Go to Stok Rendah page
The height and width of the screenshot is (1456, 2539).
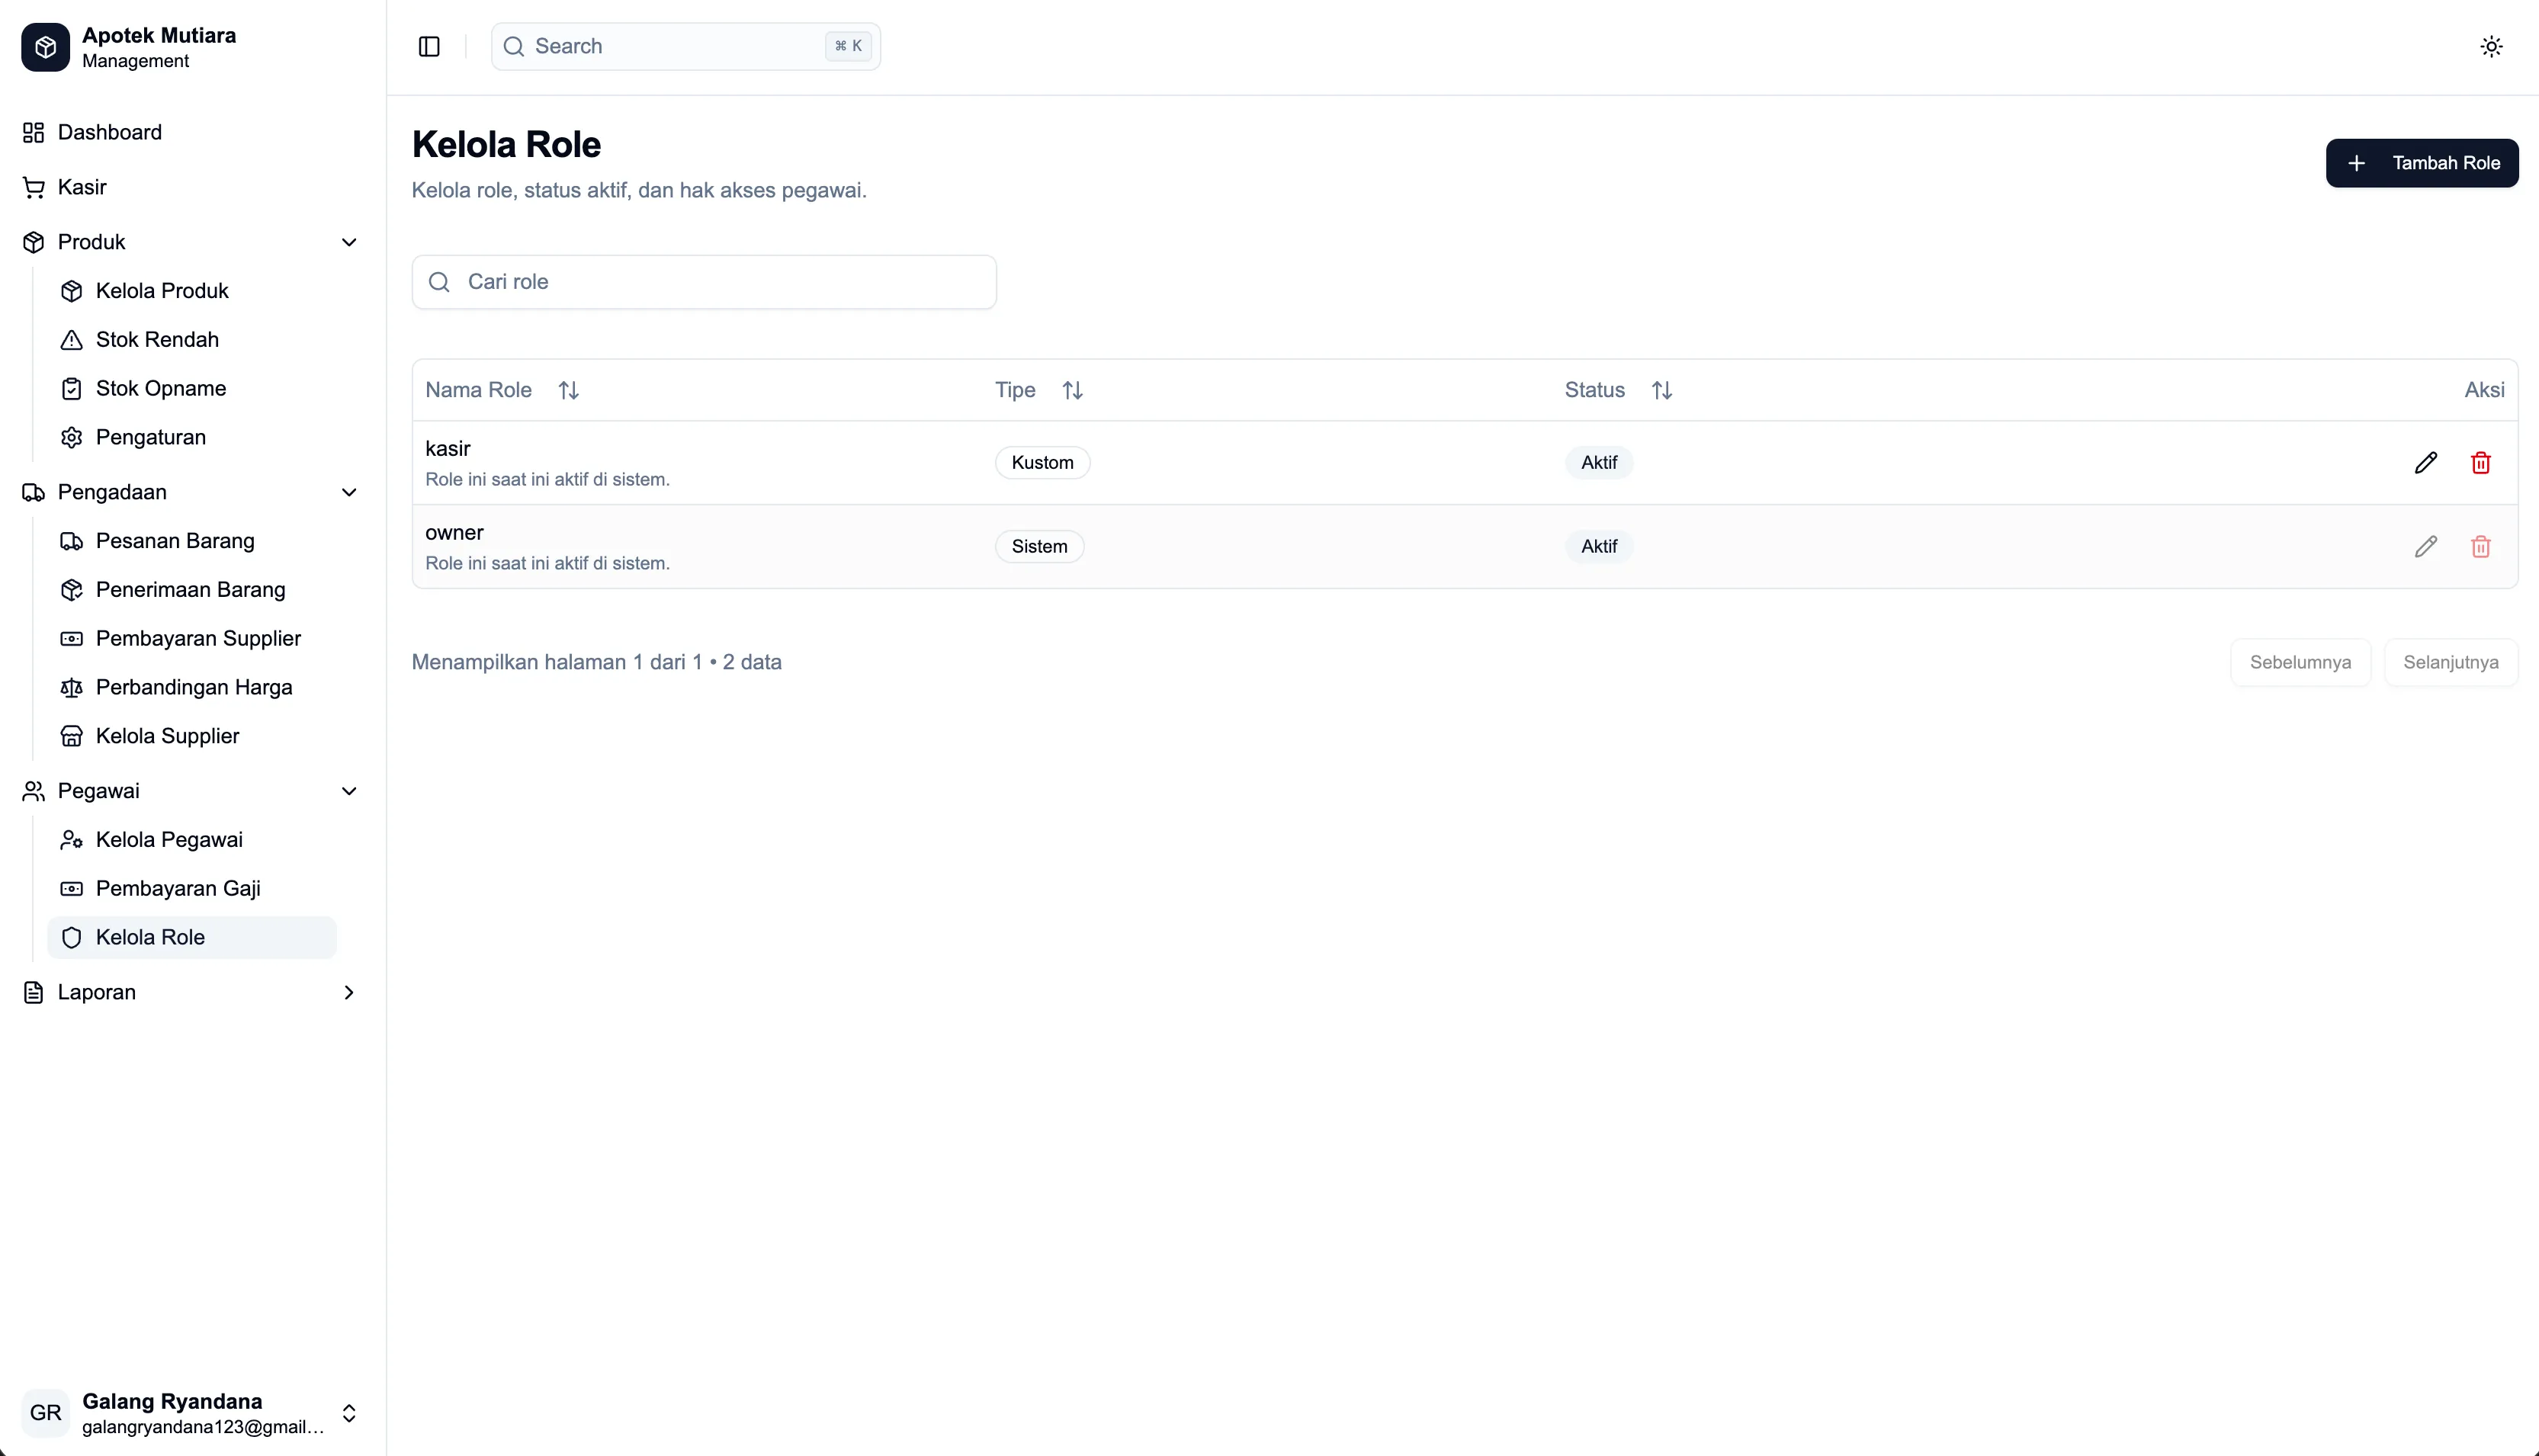(x=192, y=340)
